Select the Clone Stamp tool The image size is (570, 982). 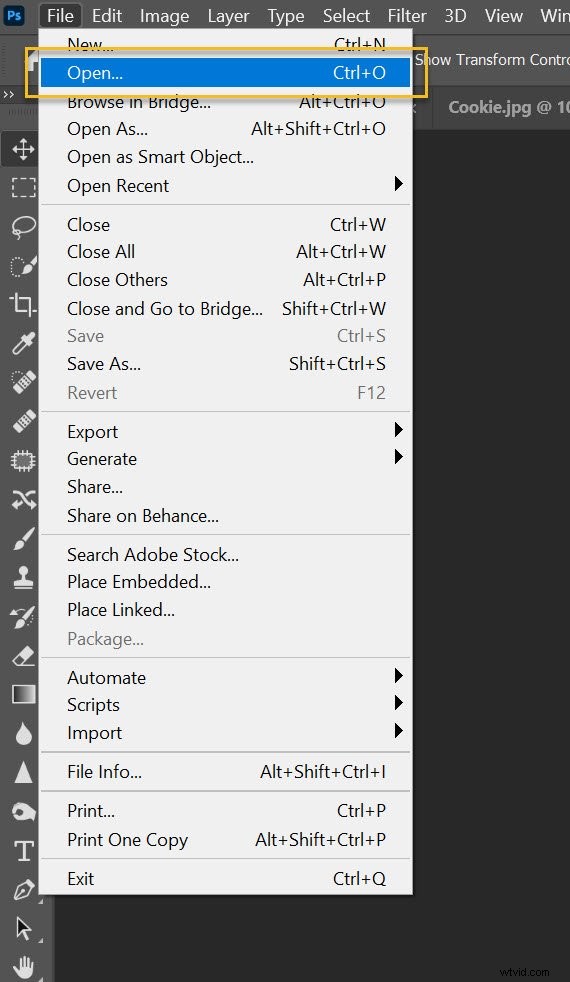tap(23, 577)
